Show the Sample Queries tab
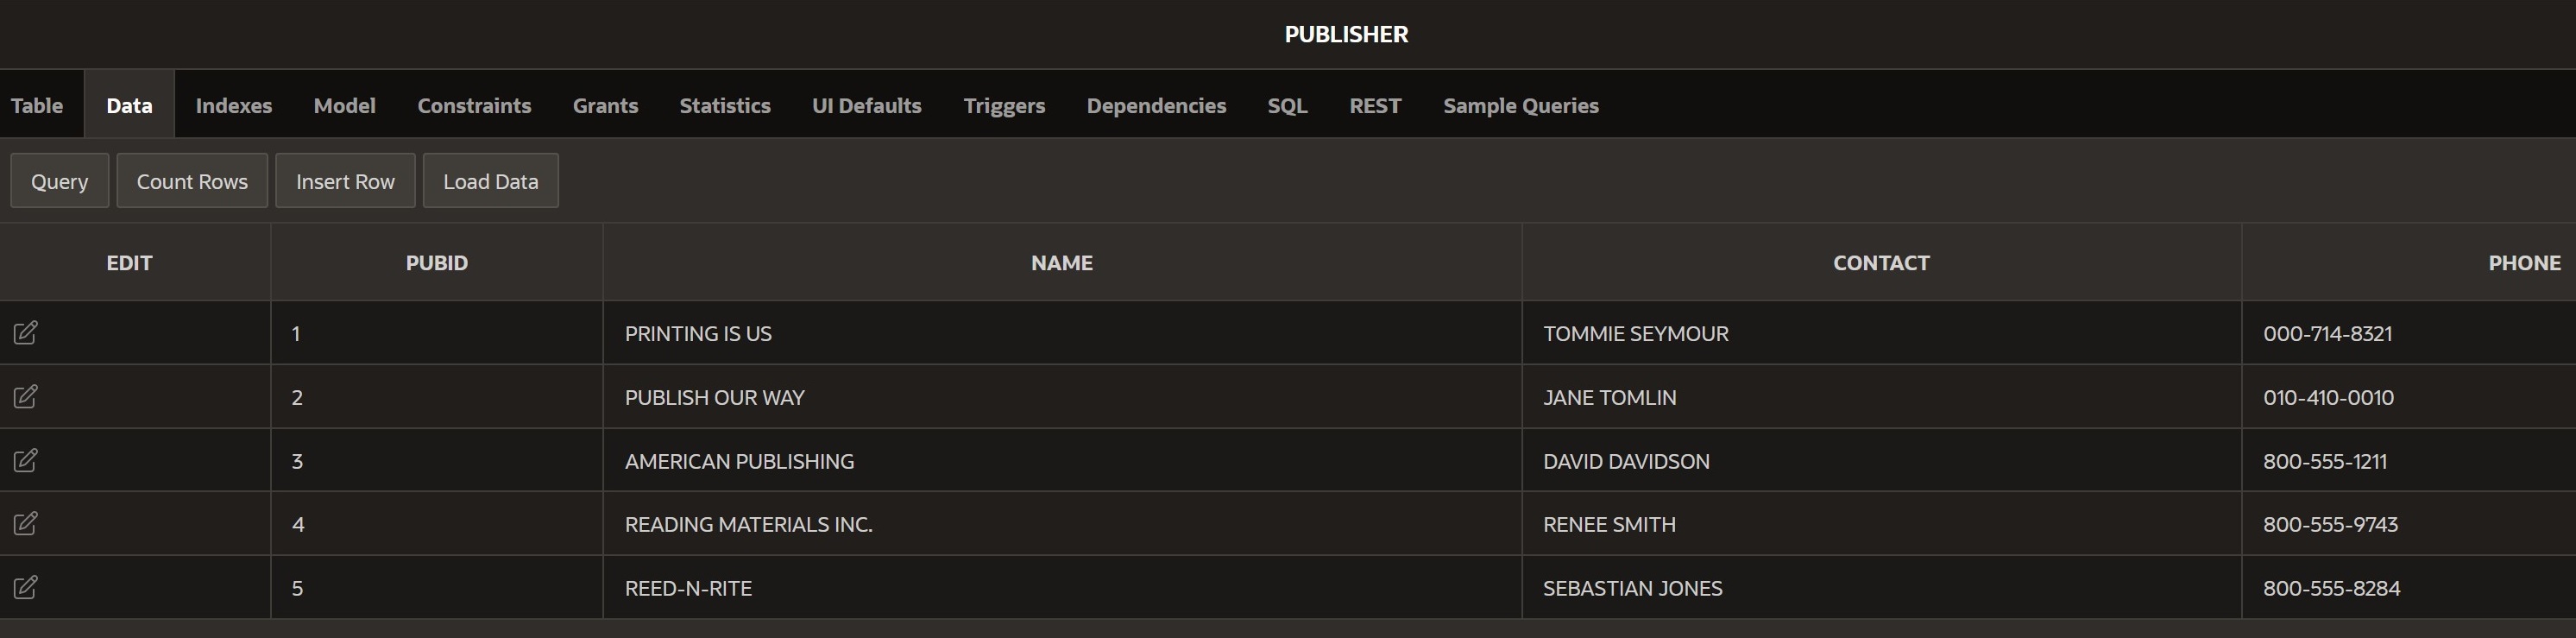 coord(1521,105)
